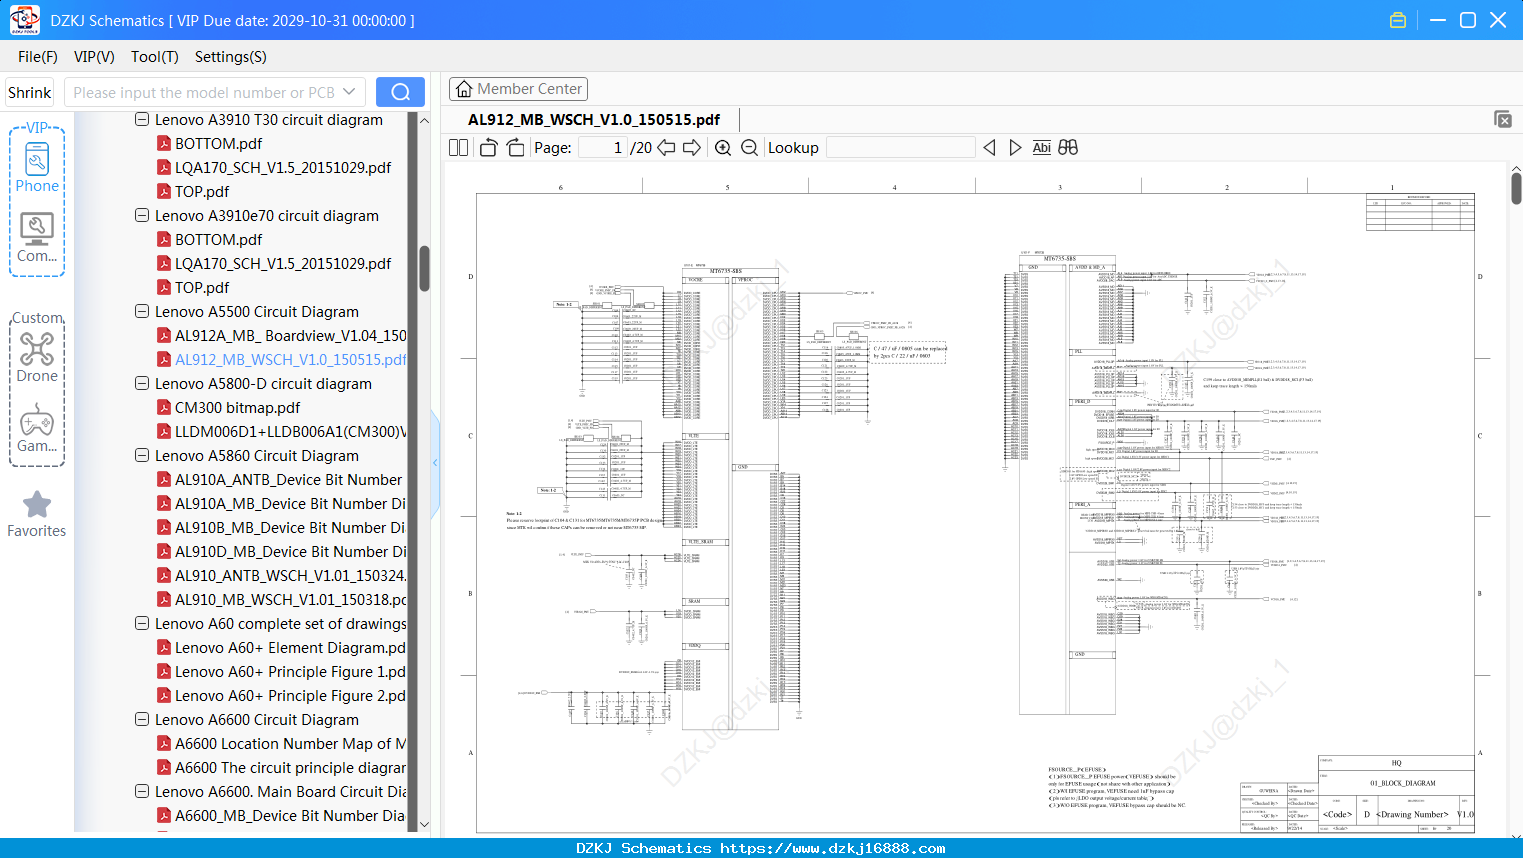Find next lookup match triangle
The image size is (1523, 858).
(1015, 148)
